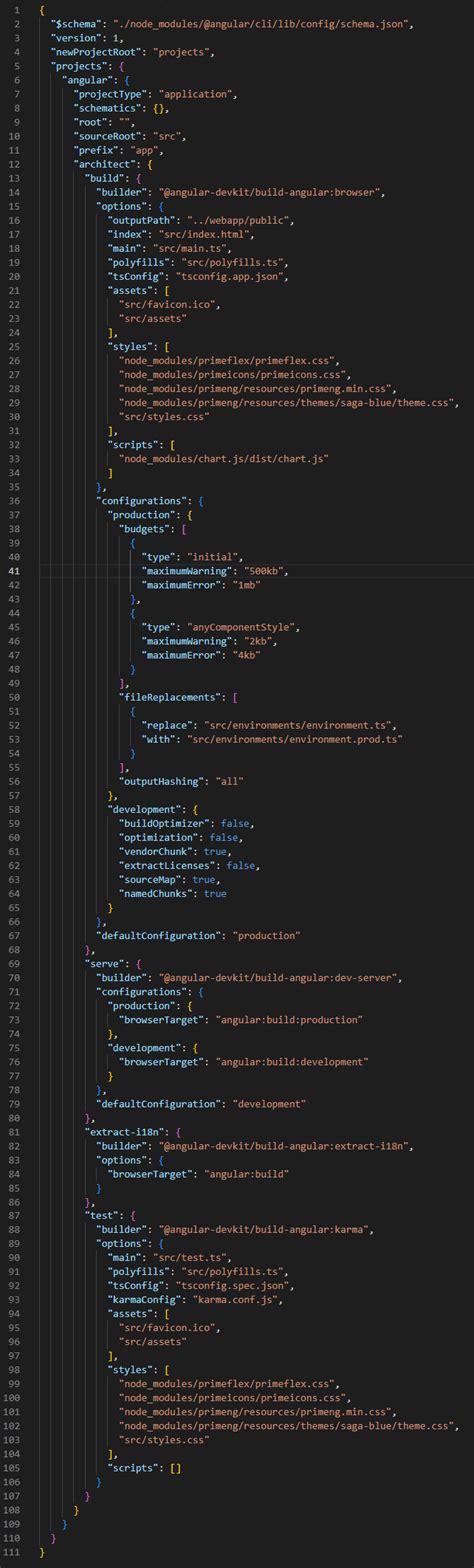
Task: Click the "$schema" key on line 2
Action: coord(75,24)
